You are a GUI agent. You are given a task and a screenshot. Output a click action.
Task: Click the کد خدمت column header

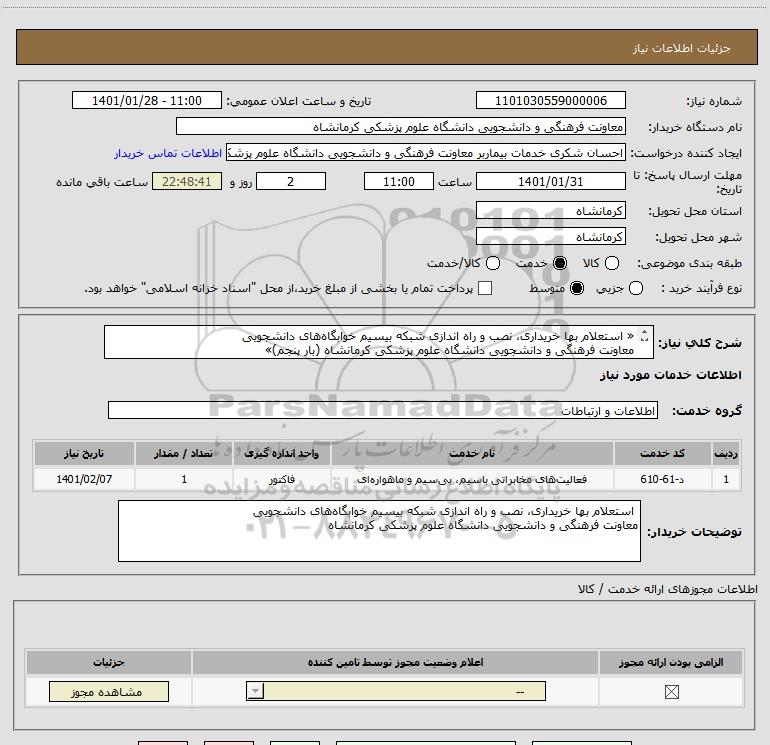[662, 453]
